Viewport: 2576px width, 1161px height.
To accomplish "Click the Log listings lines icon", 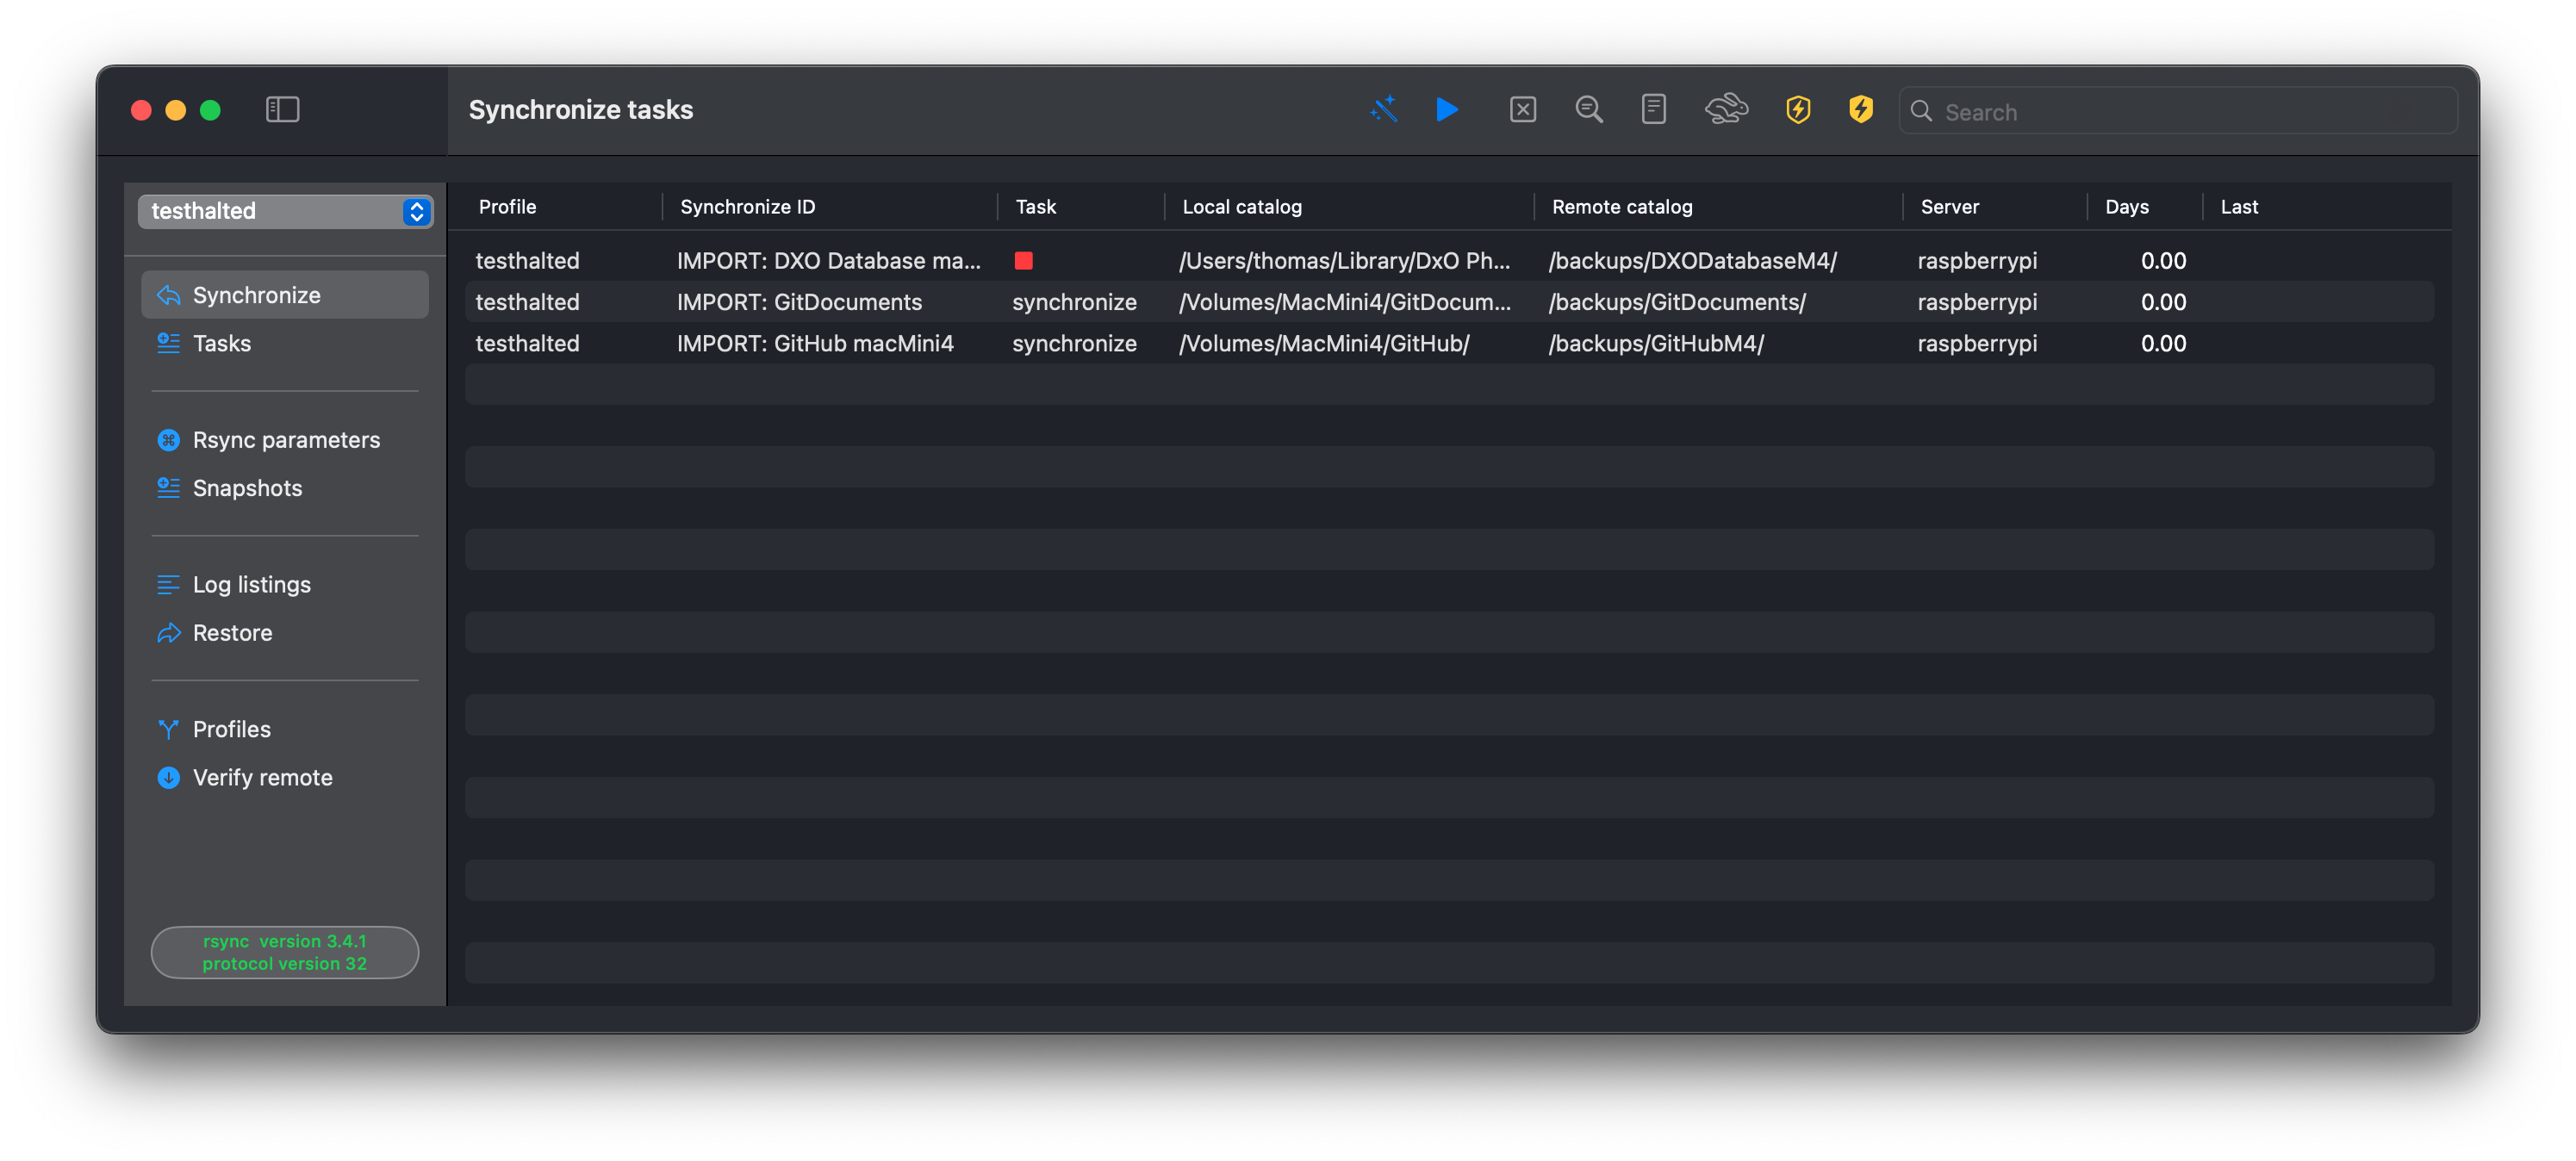I will click(x=168, y=585).
